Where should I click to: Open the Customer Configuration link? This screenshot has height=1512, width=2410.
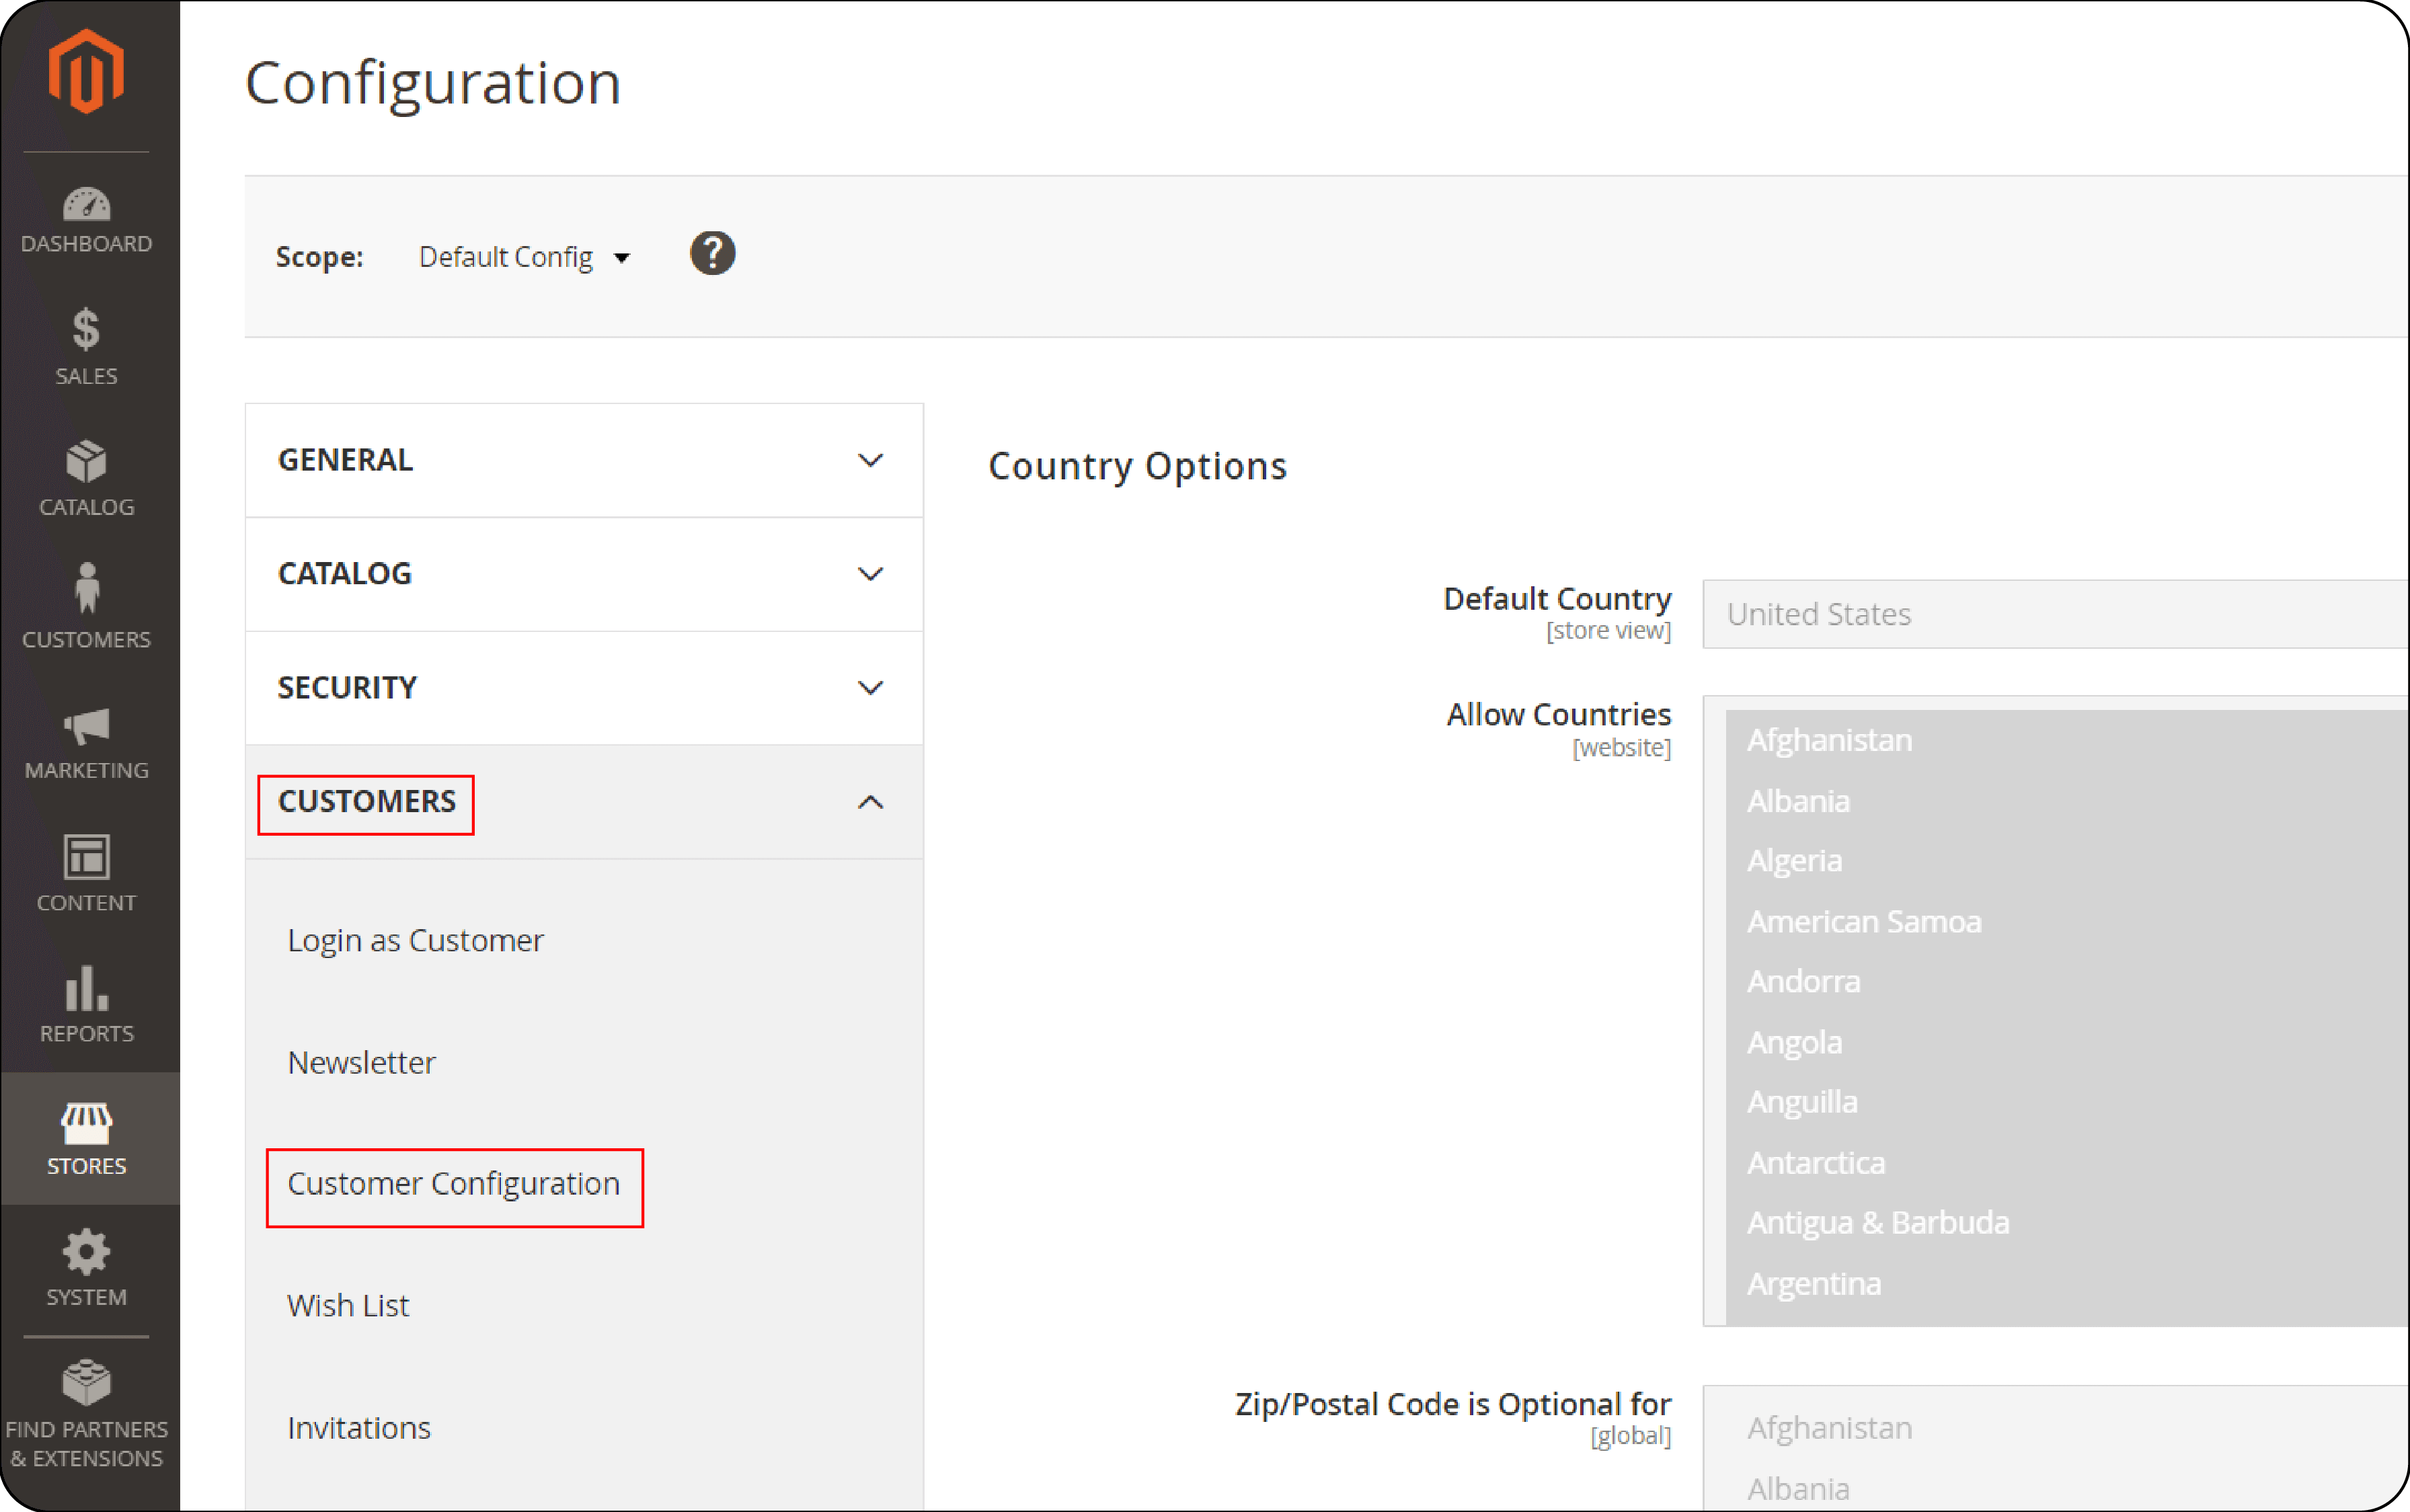(453, 1184)
